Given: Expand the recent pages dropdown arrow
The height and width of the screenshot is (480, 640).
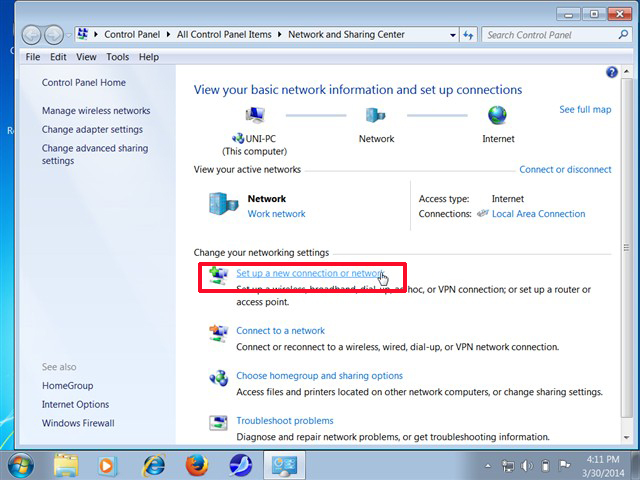Looking at the screenshot, I should [x=69, y=35].
